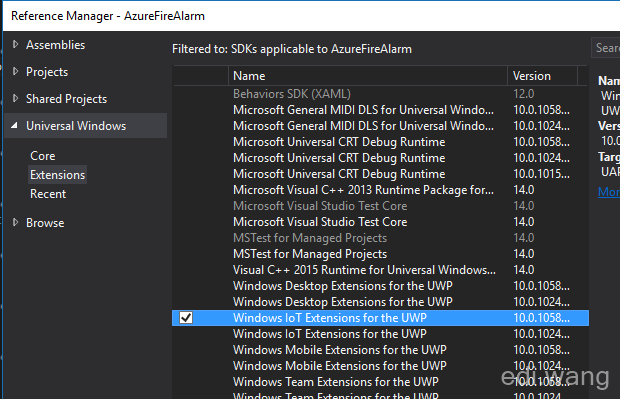Expand the Assemblies section

point(15,44)
